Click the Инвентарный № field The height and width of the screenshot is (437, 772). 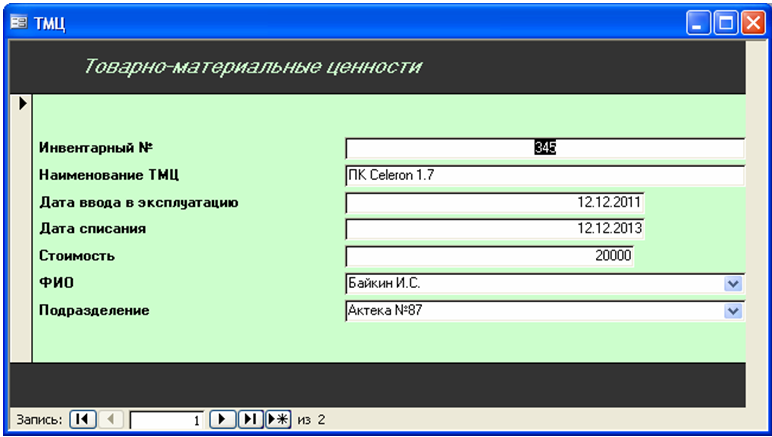(x=544, y=148)
